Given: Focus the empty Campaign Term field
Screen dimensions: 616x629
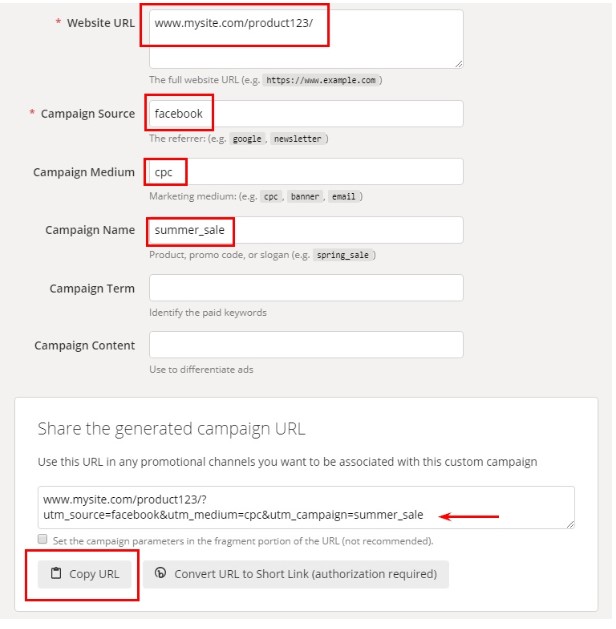Looking at the screenshot, I should coord(306,290).
